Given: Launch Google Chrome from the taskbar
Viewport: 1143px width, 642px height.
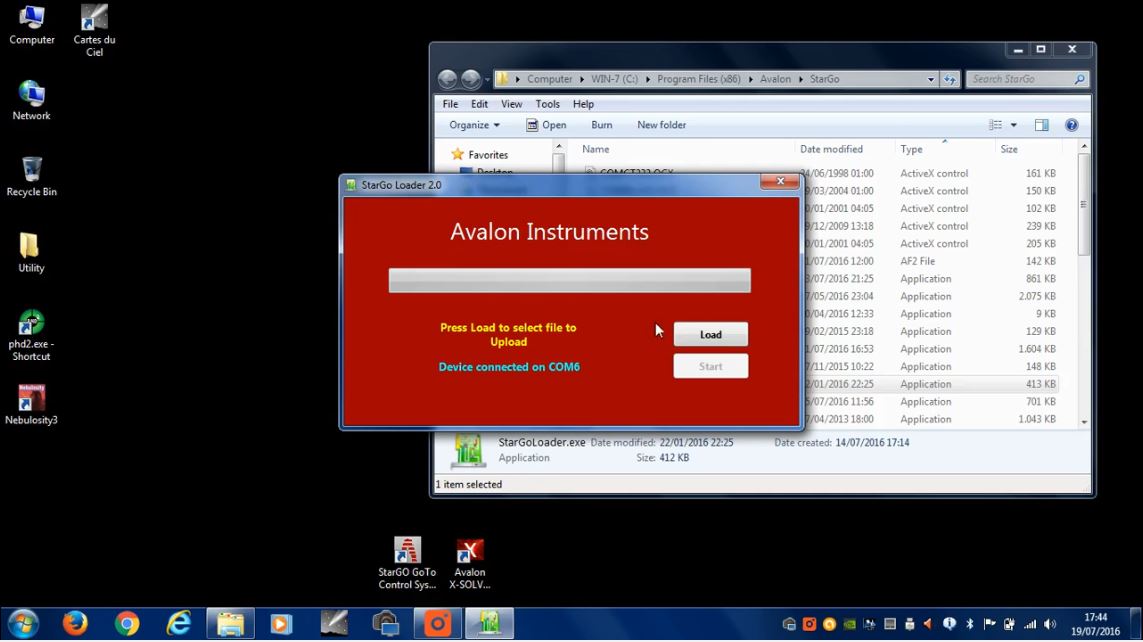Looking at the screenshot, I should click(127, 624).
